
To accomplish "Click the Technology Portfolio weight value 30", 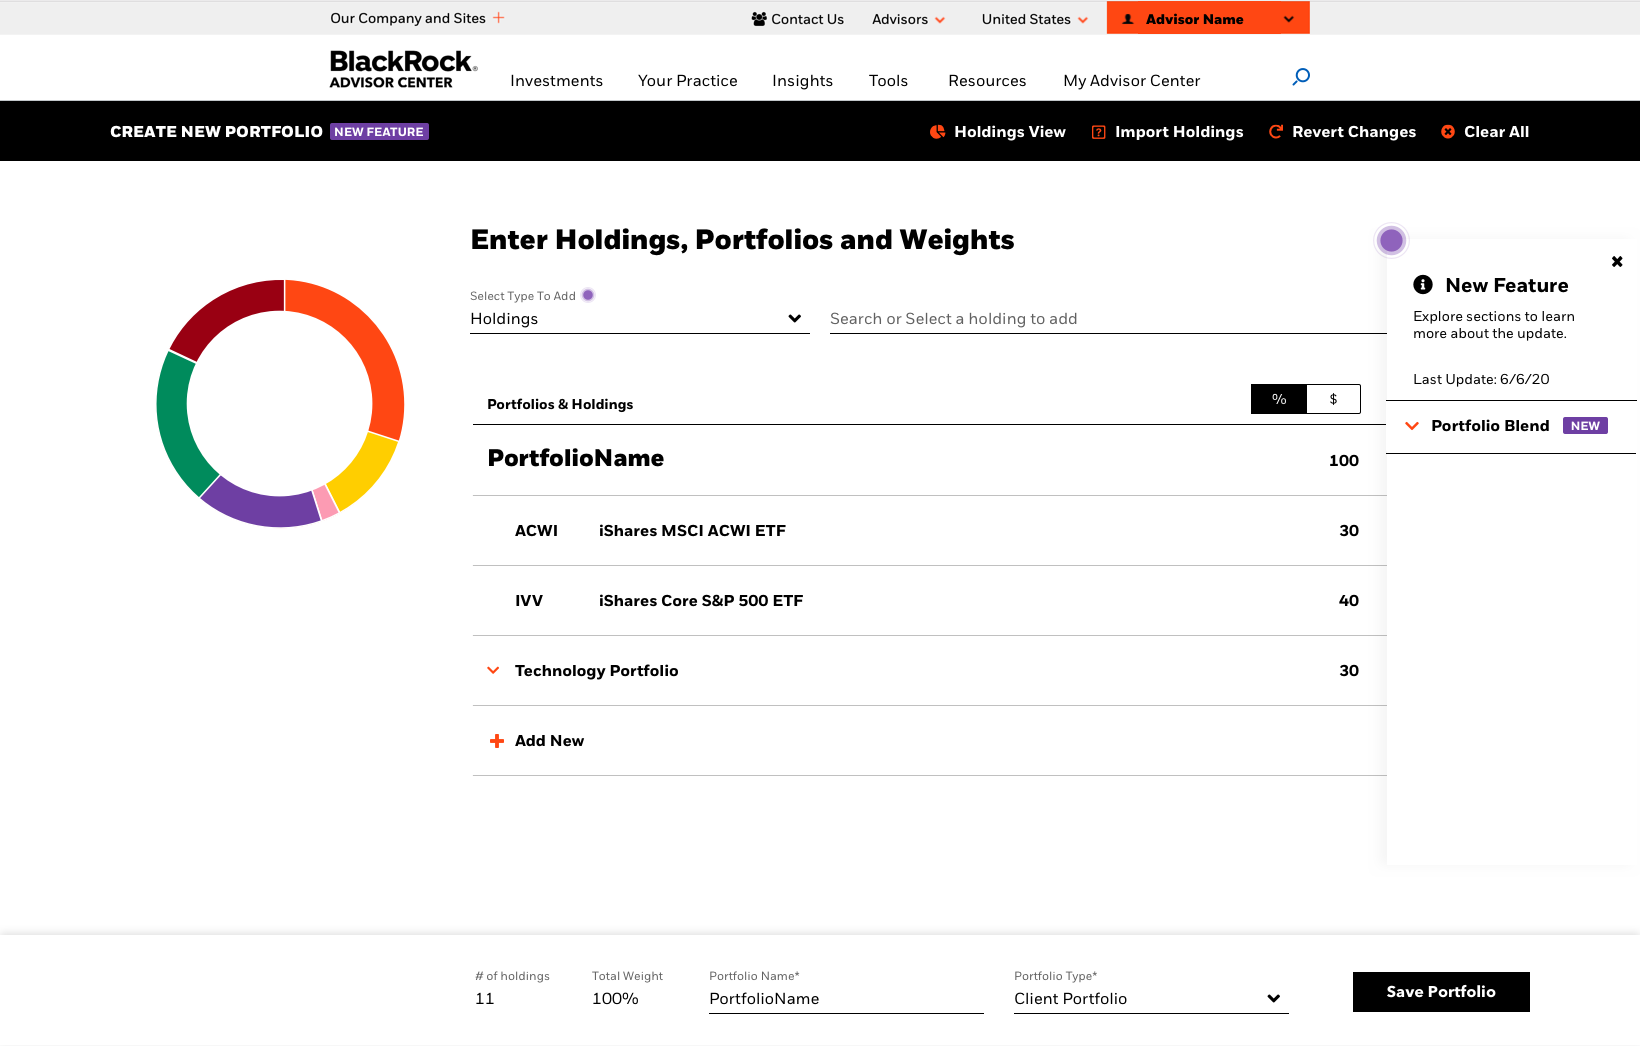I will click(1349, 671).
